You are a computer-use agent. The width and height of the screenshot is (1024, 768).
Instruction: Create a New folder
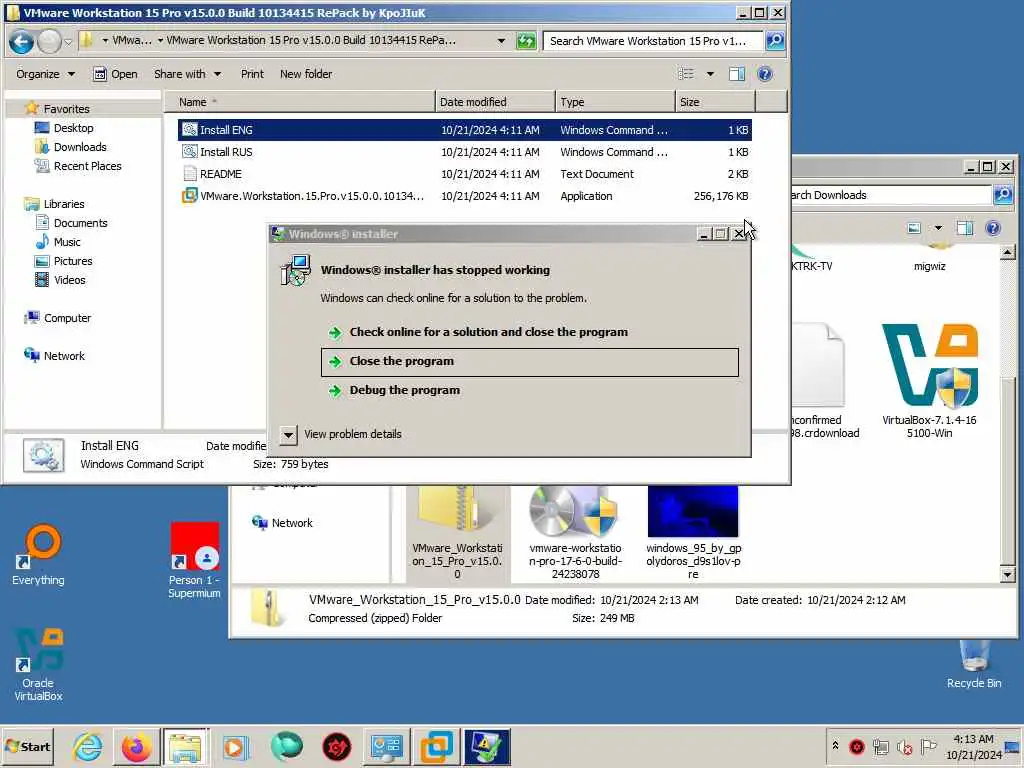(x=306, y=74)
